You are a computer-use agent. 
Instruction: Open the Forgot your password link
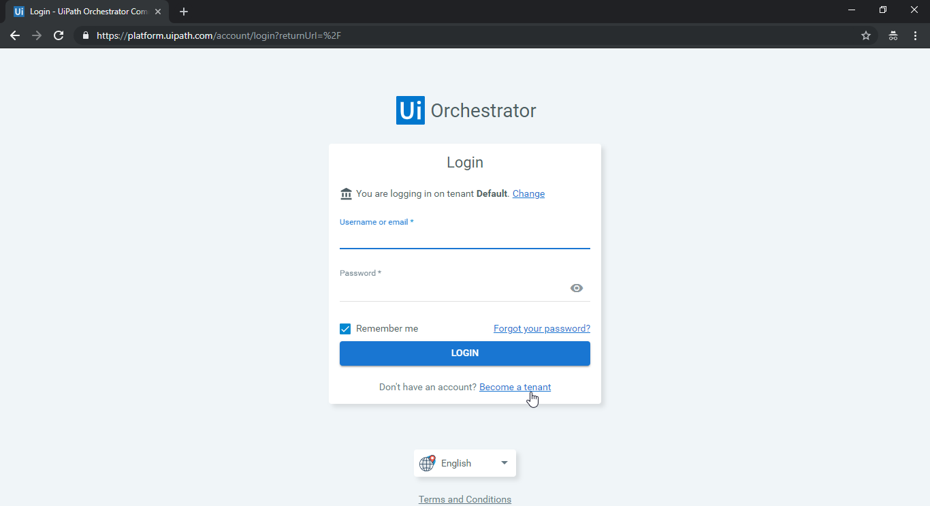coord(542,329)
